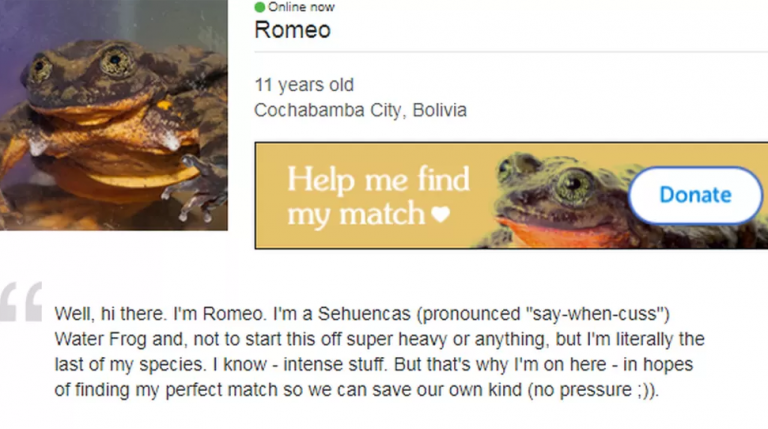The height and width of the screenshot is (429, 768).
Task: Click "perfect match" phrase in bio
Action: (222, 390)
